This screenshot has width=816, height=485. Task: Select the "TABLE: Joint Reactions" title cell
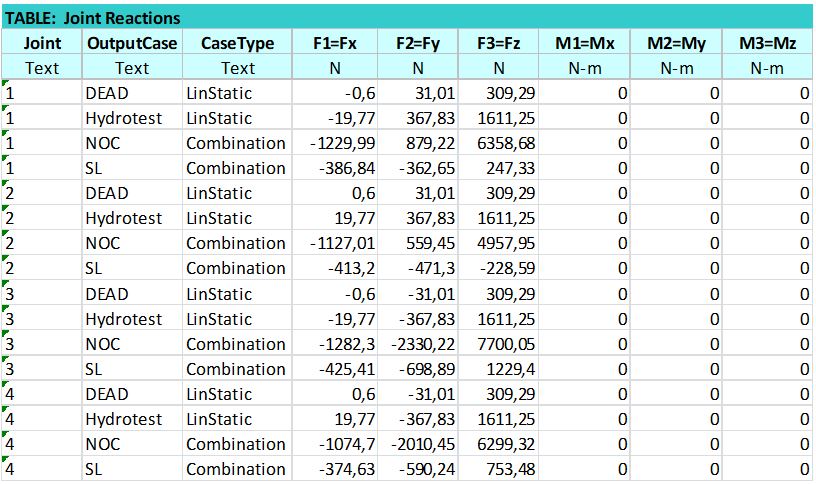pos(94,18)
